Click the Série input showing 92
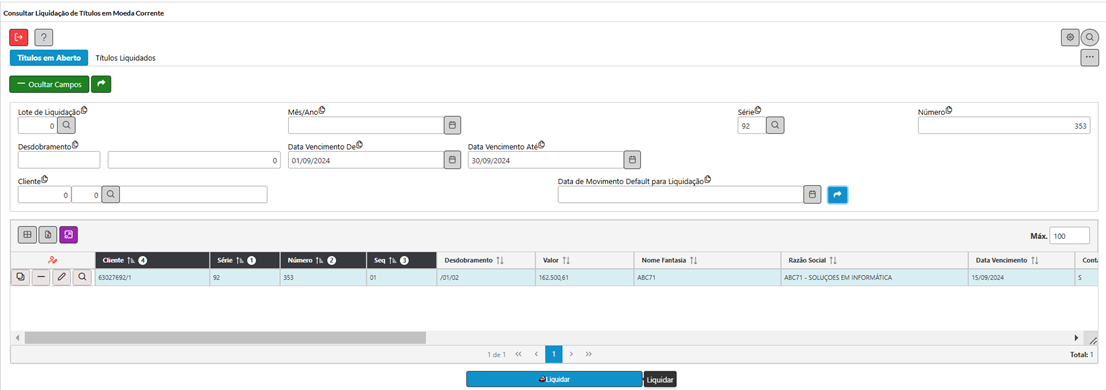The width and height of the screenshot is (1106, 390). [751, 126]
